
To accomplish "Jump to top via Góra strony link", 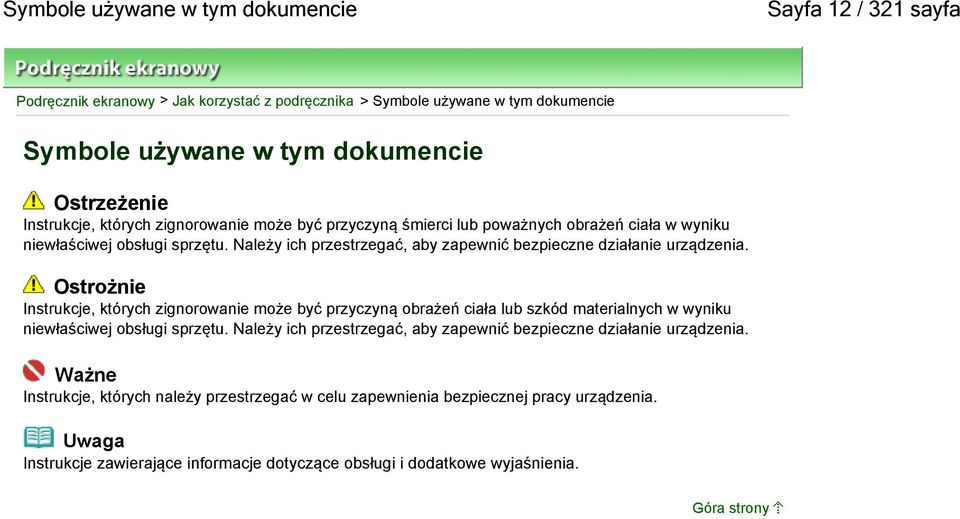I will pyautogui.click(x=730, y=508).
